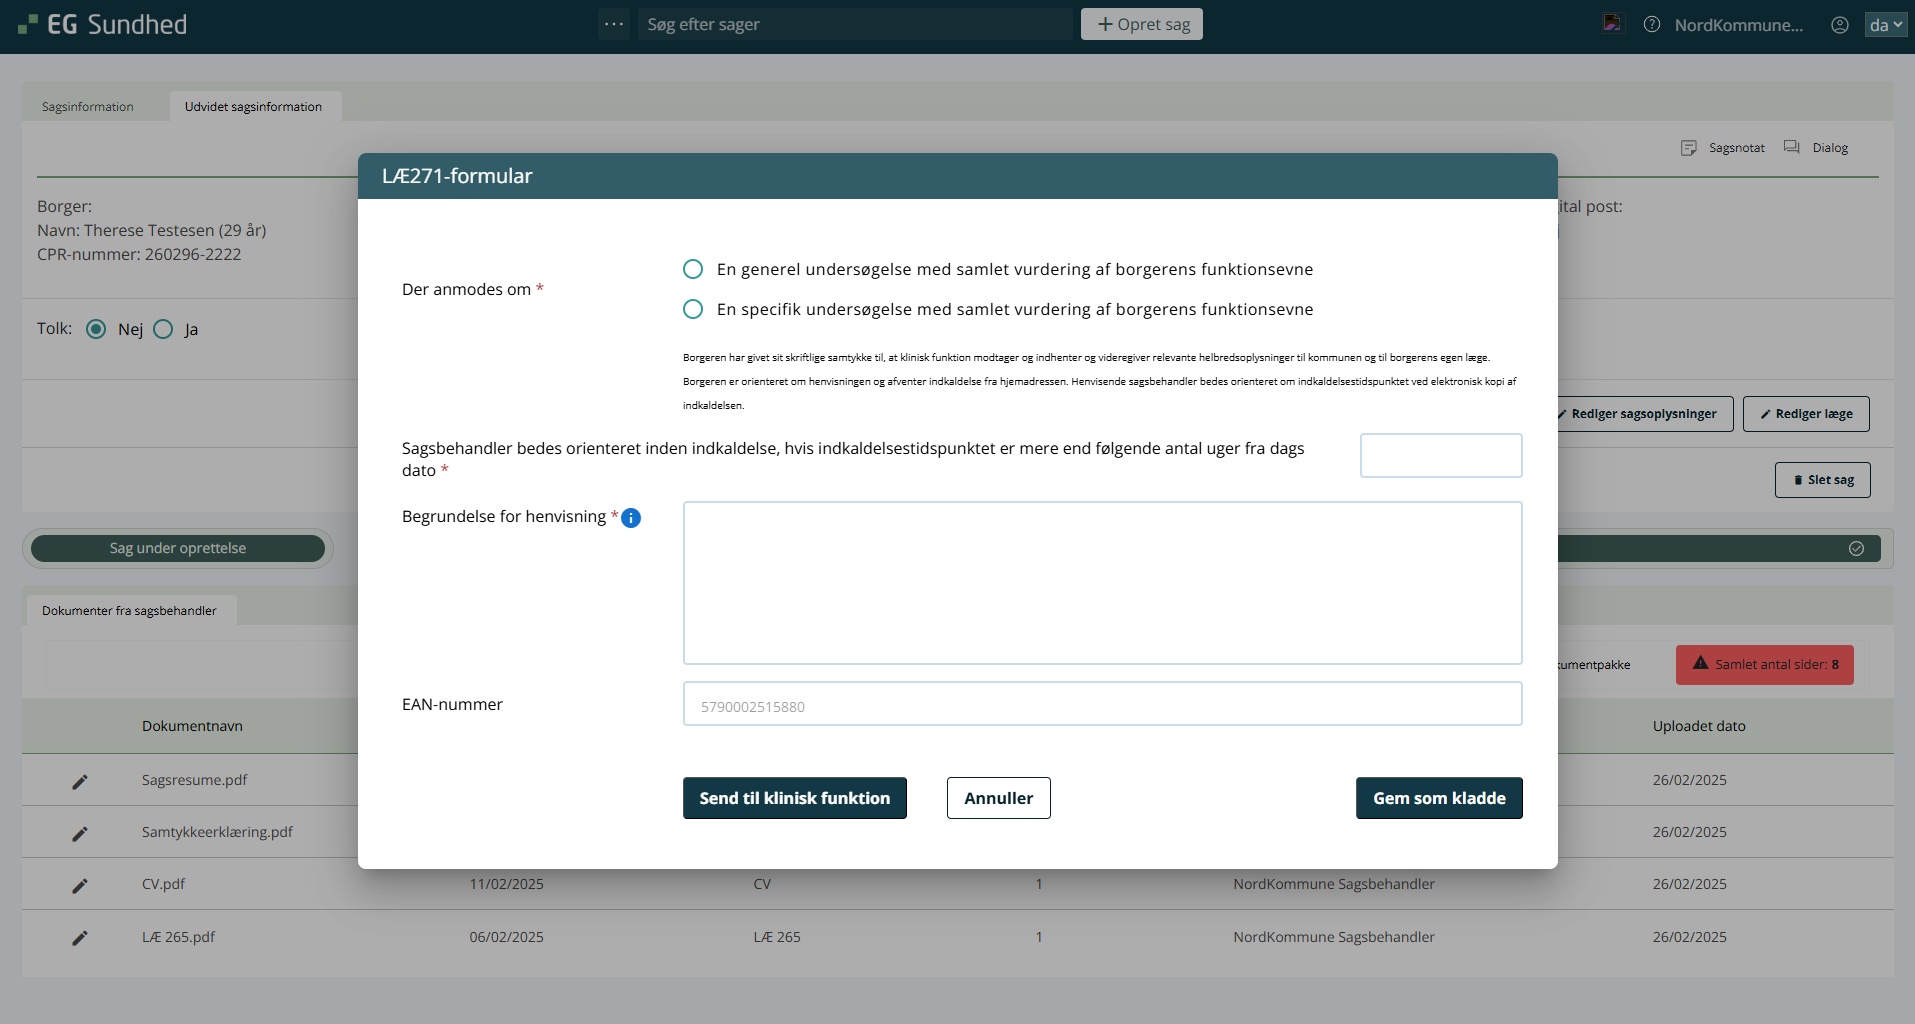
Task: Focus the Begrundelse for henvisning text area
Action: (1102, 583)
